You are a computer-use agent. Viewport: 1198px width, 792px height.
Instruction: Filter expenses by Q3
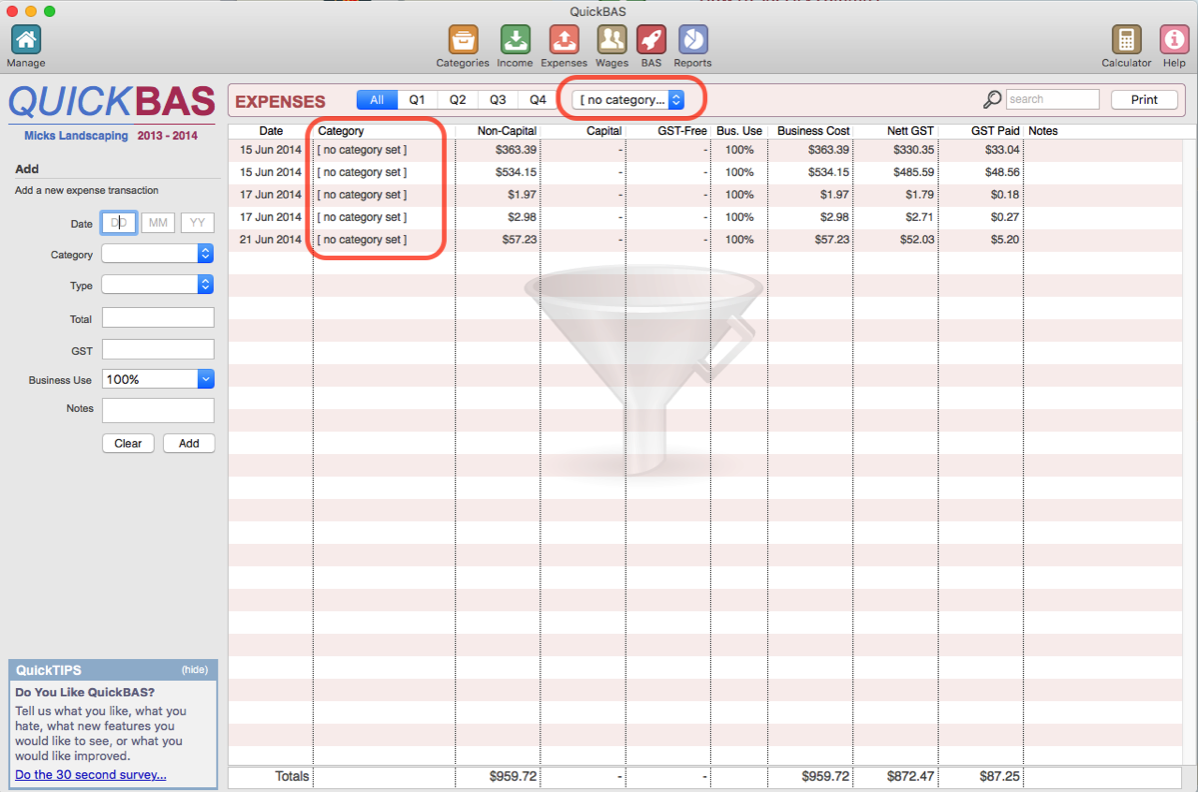(498, 100)
